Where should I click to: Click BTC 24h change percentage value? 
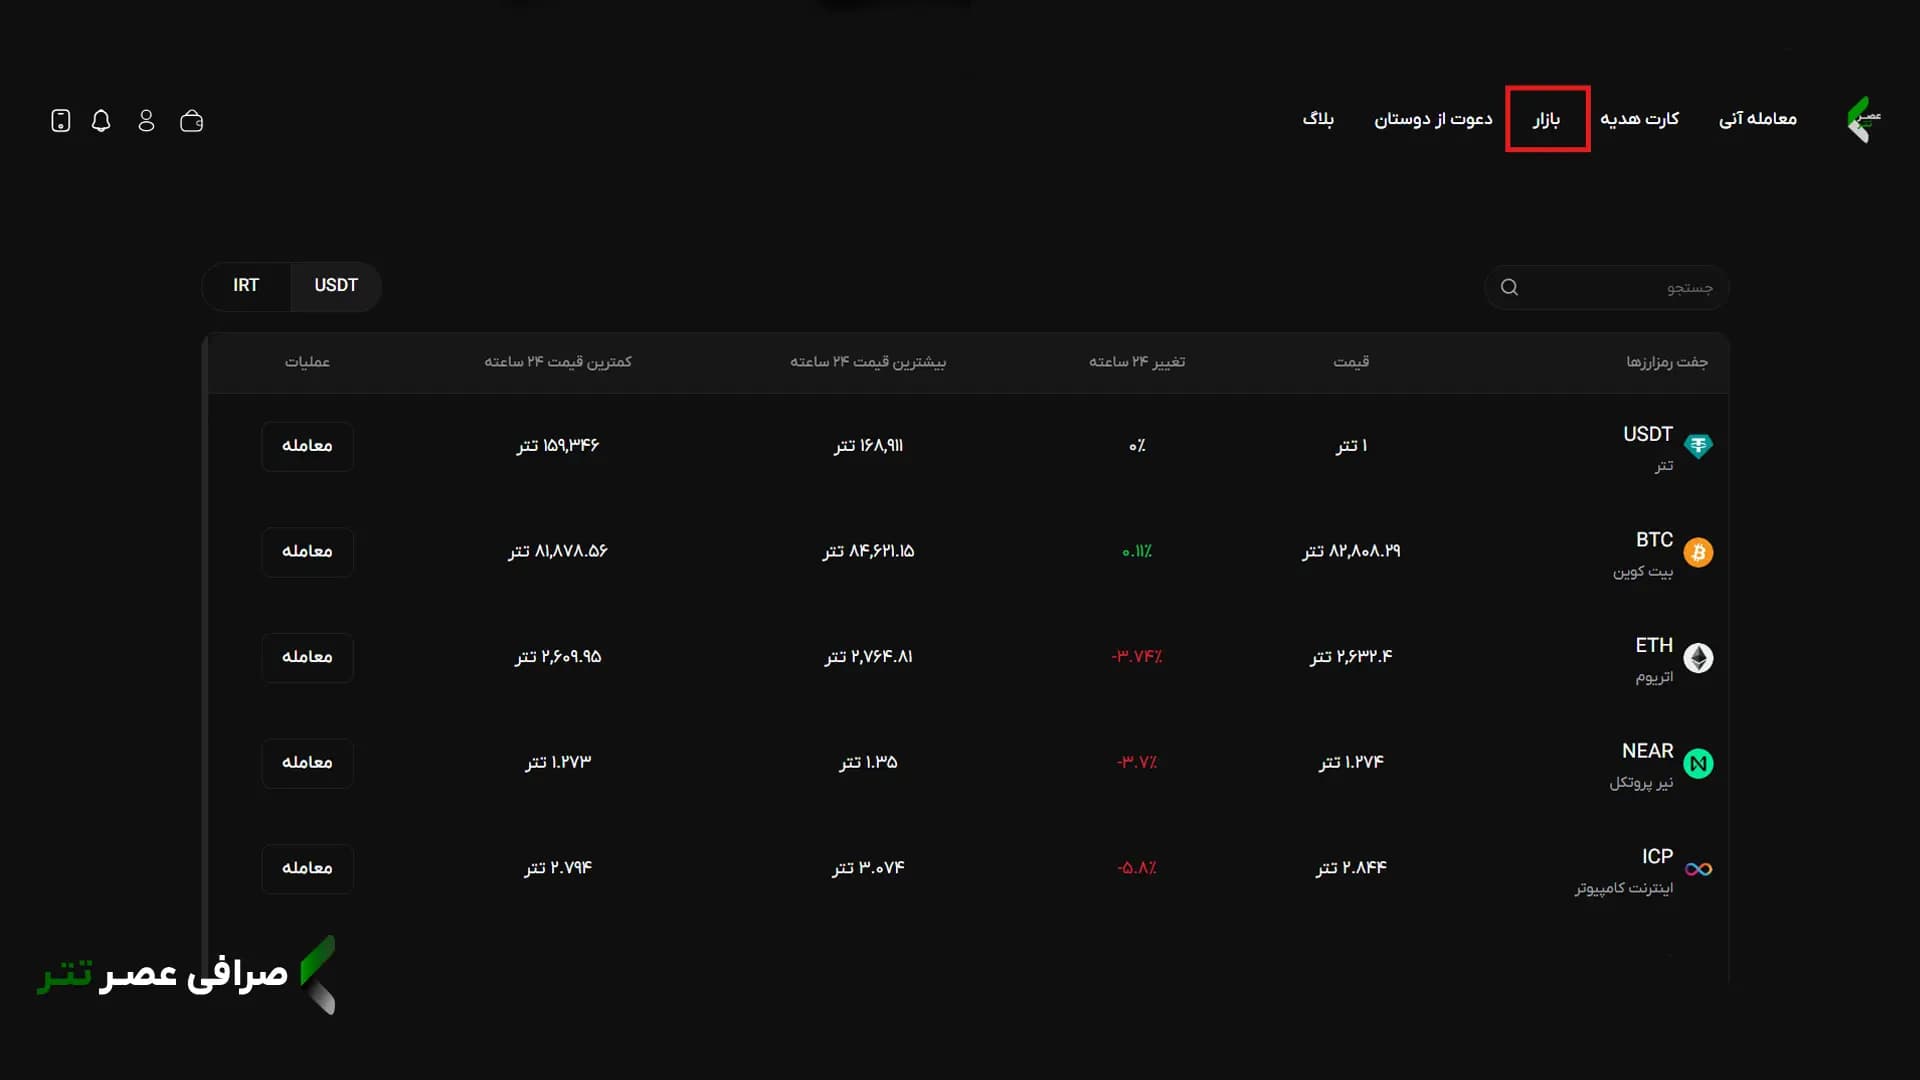point(1137,552)
